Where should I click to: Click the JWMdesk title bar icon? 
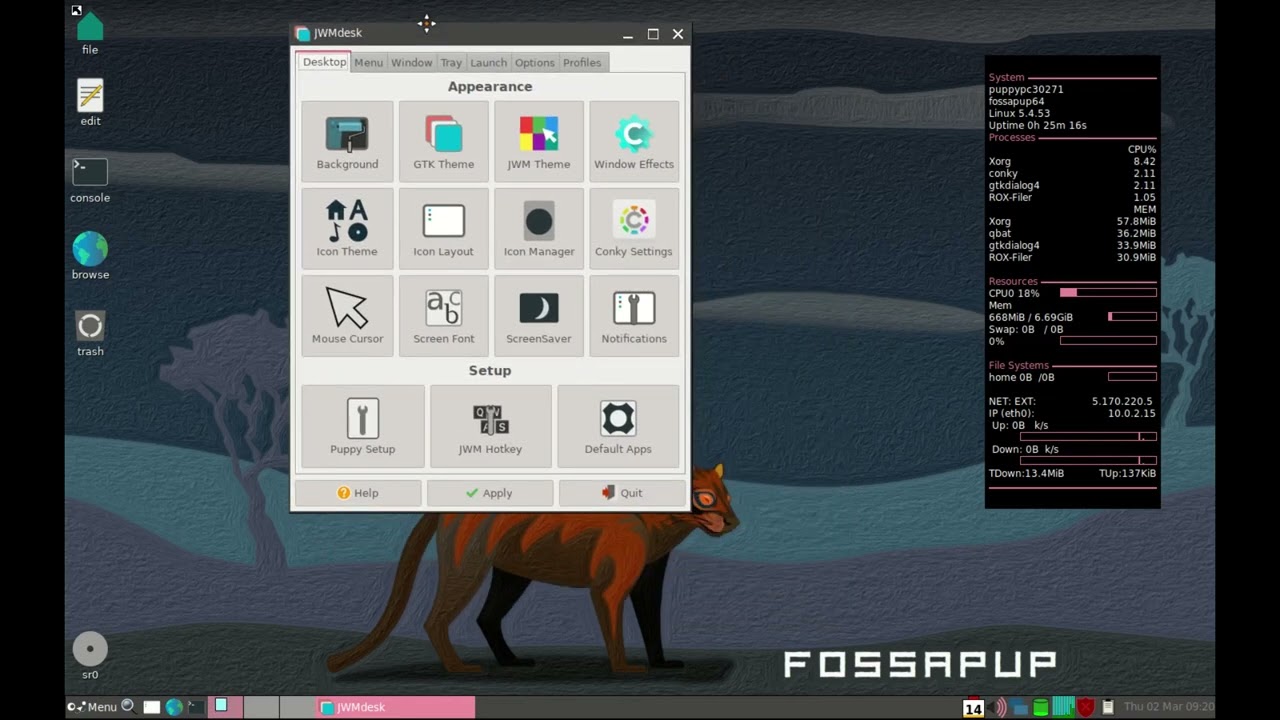303,34
